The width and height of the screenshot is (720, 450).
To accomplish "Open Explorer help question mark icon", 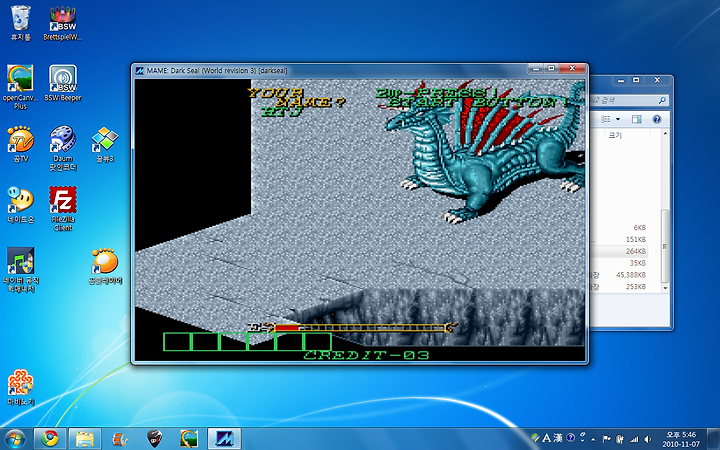I will [657, 119].
